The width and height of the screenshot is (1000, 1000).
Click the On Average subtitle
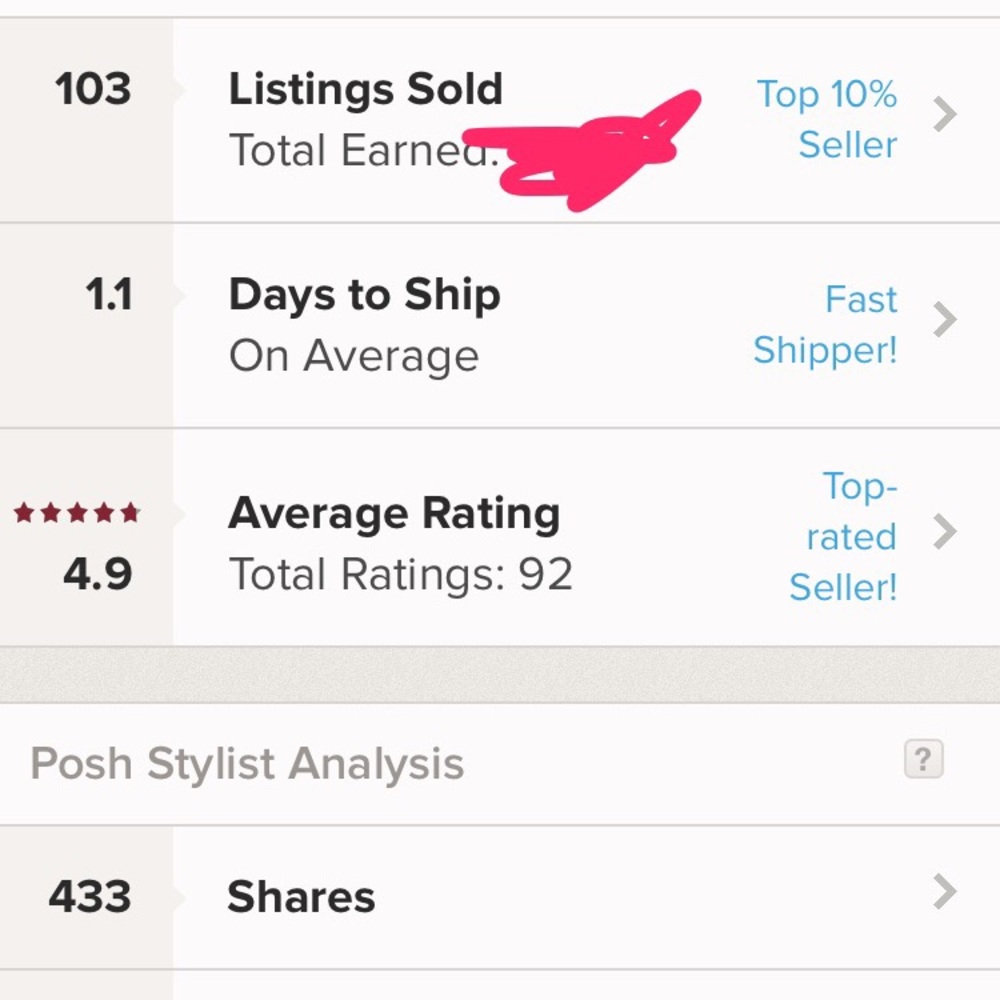point(353,356)
